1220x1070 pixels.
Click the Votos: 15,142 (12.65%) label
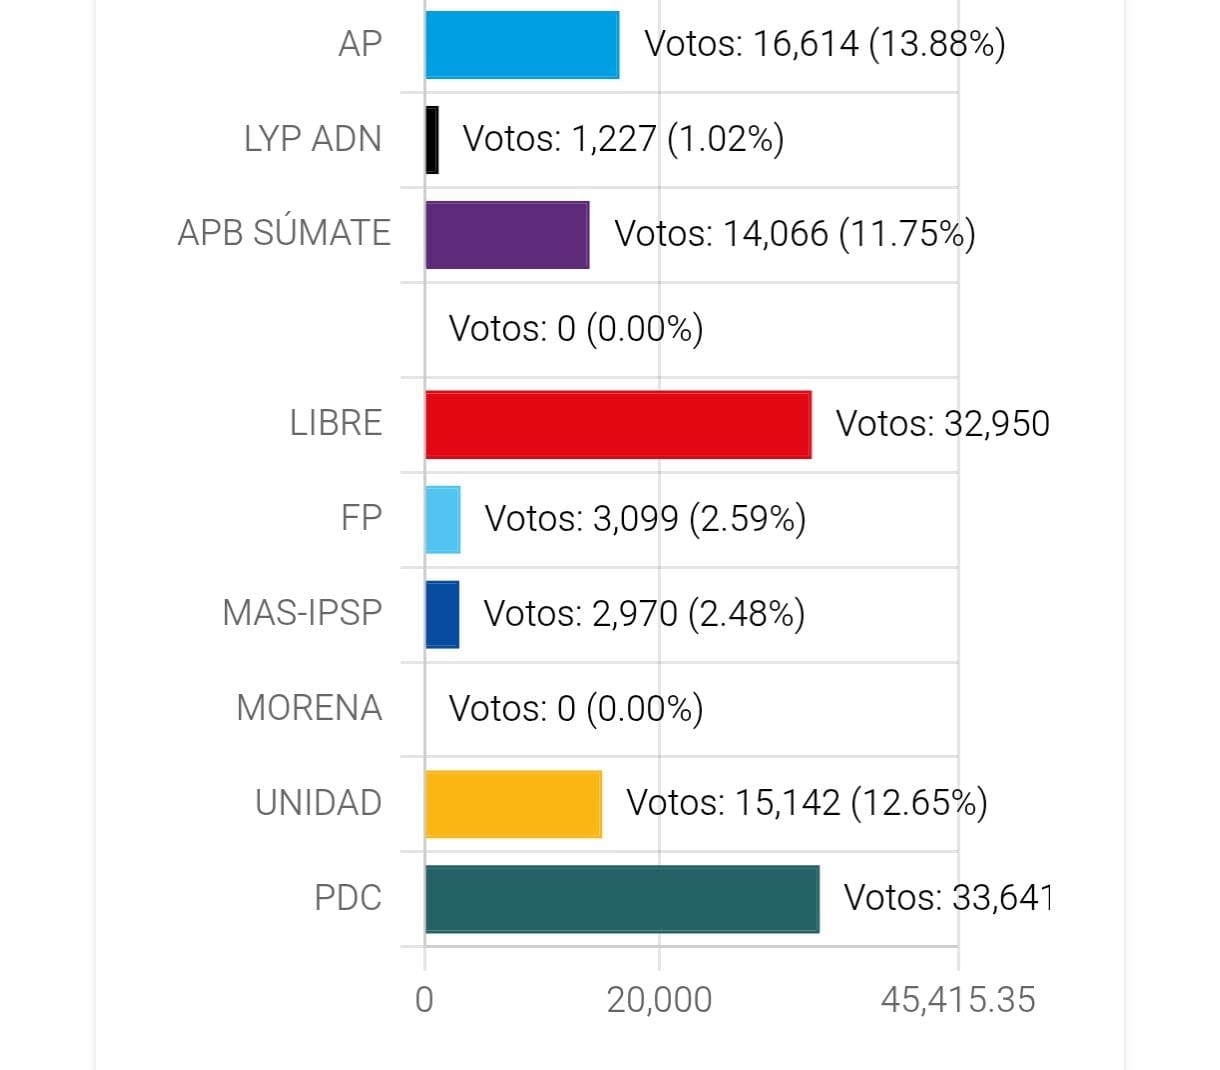(807, 803)
